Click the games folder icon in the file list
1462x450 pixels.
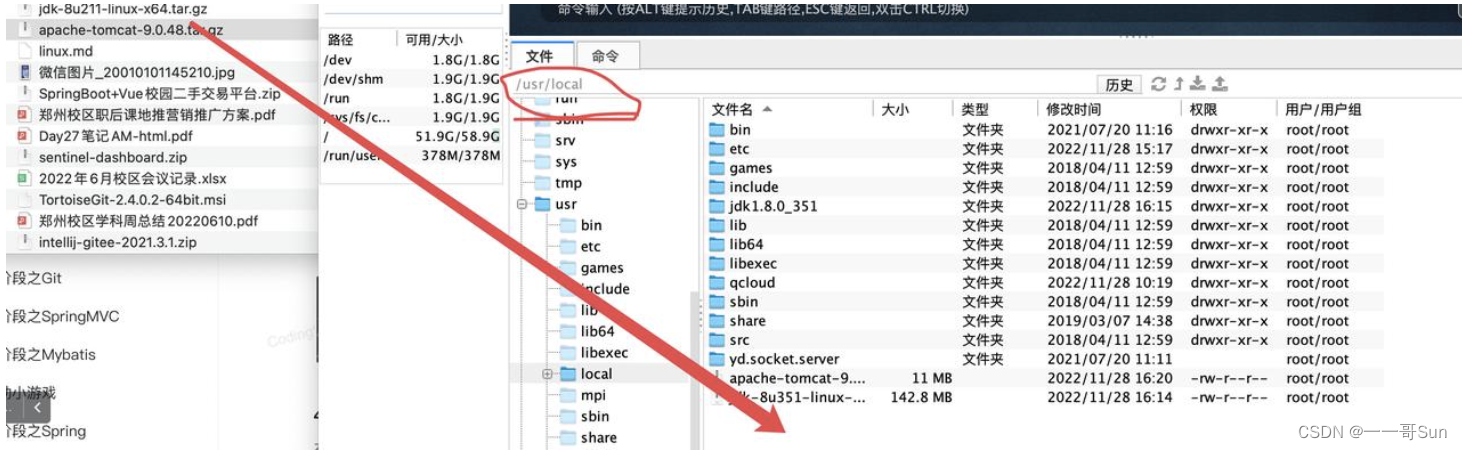(717, 168)
